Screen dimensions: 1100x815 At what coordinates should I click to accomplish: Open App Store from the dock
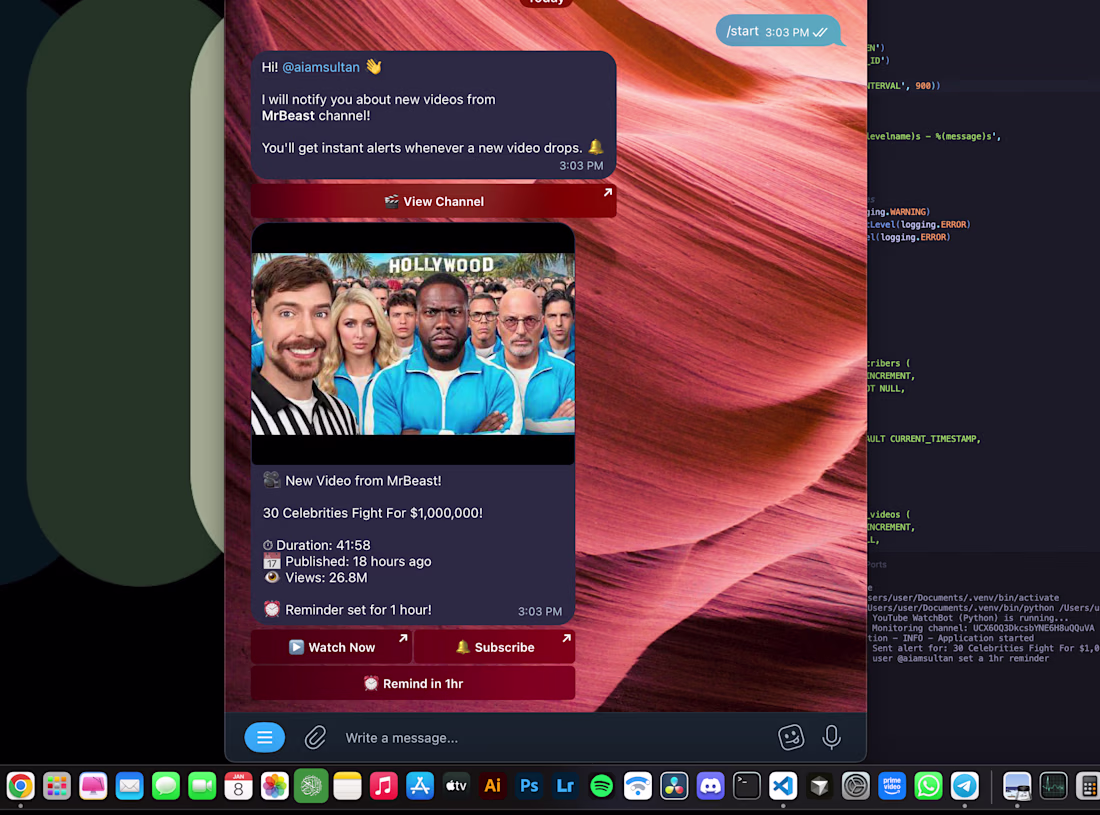(420, 786)
